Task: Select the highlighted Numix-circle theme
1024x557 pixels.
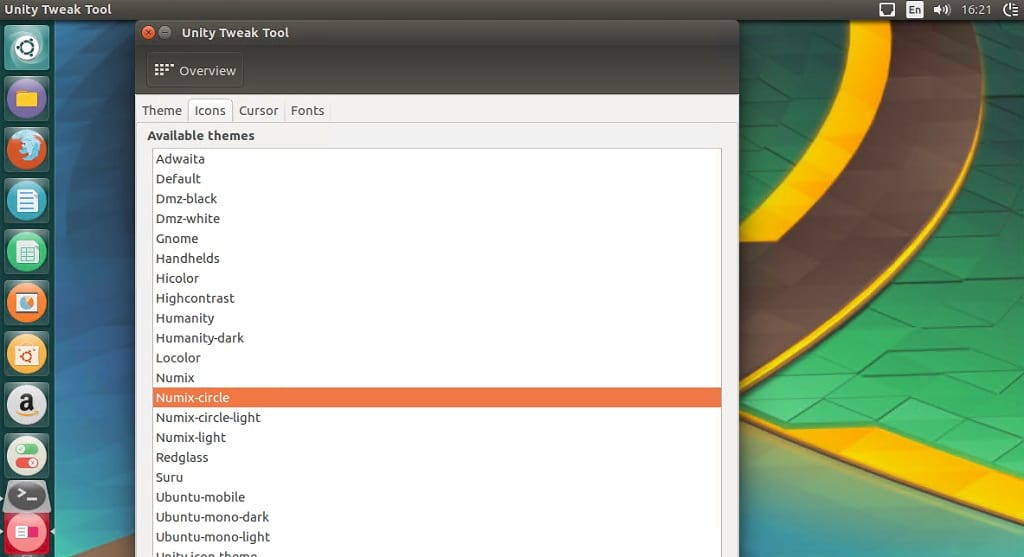Action: point(437,398)
